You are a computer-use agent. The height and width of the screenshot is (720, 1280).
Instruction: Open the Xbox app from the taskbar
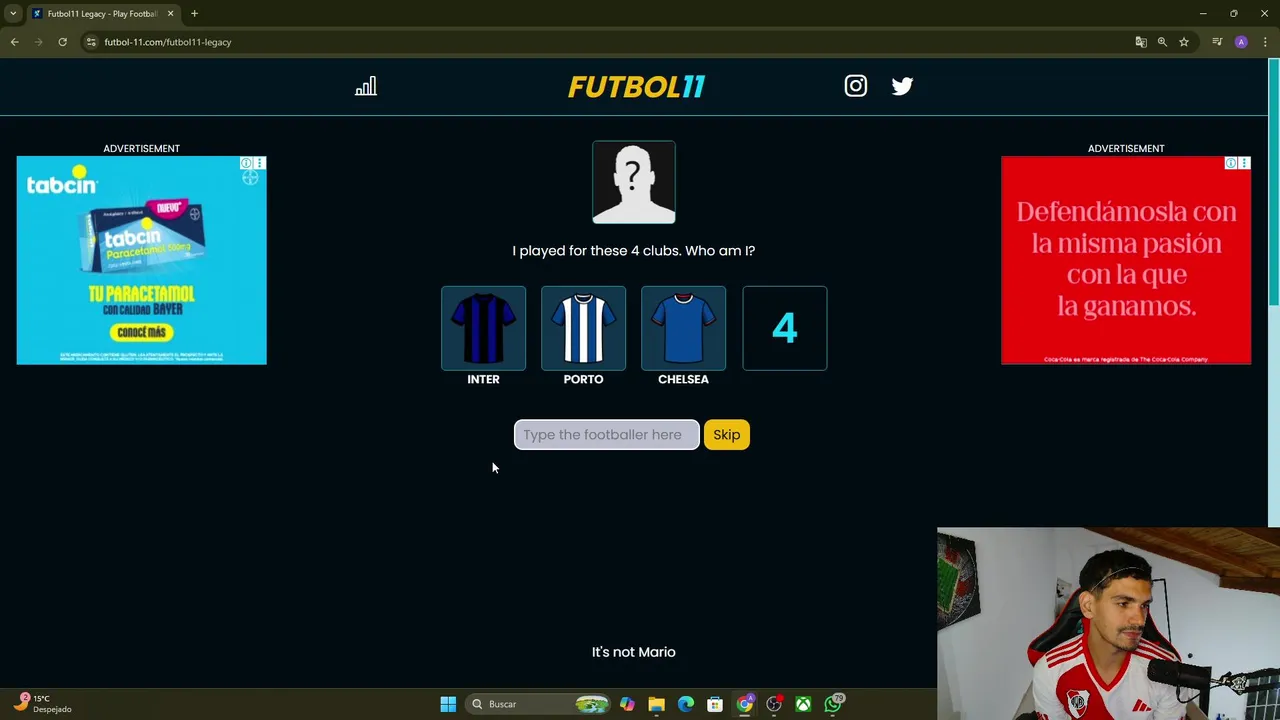(x=803, y=704)
